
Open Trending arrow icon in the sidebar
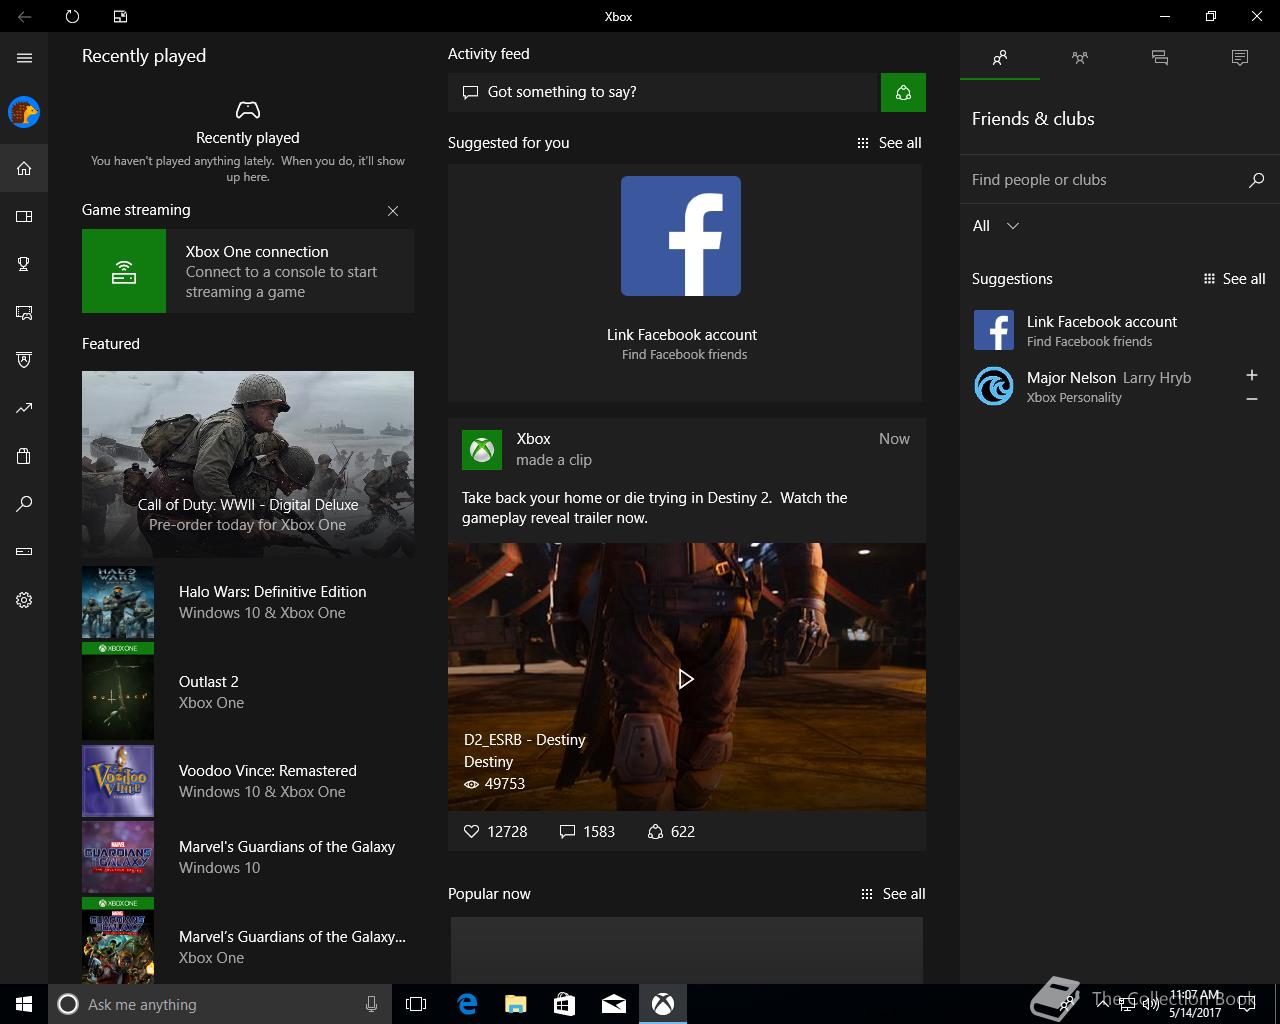pos(24,408)
